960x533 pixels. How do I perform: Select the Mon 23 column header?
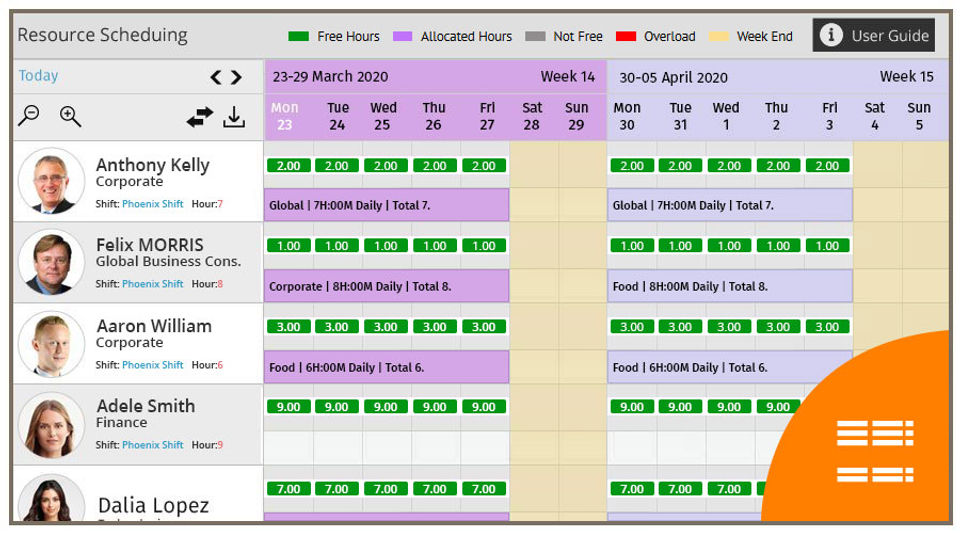click(285, 116)
